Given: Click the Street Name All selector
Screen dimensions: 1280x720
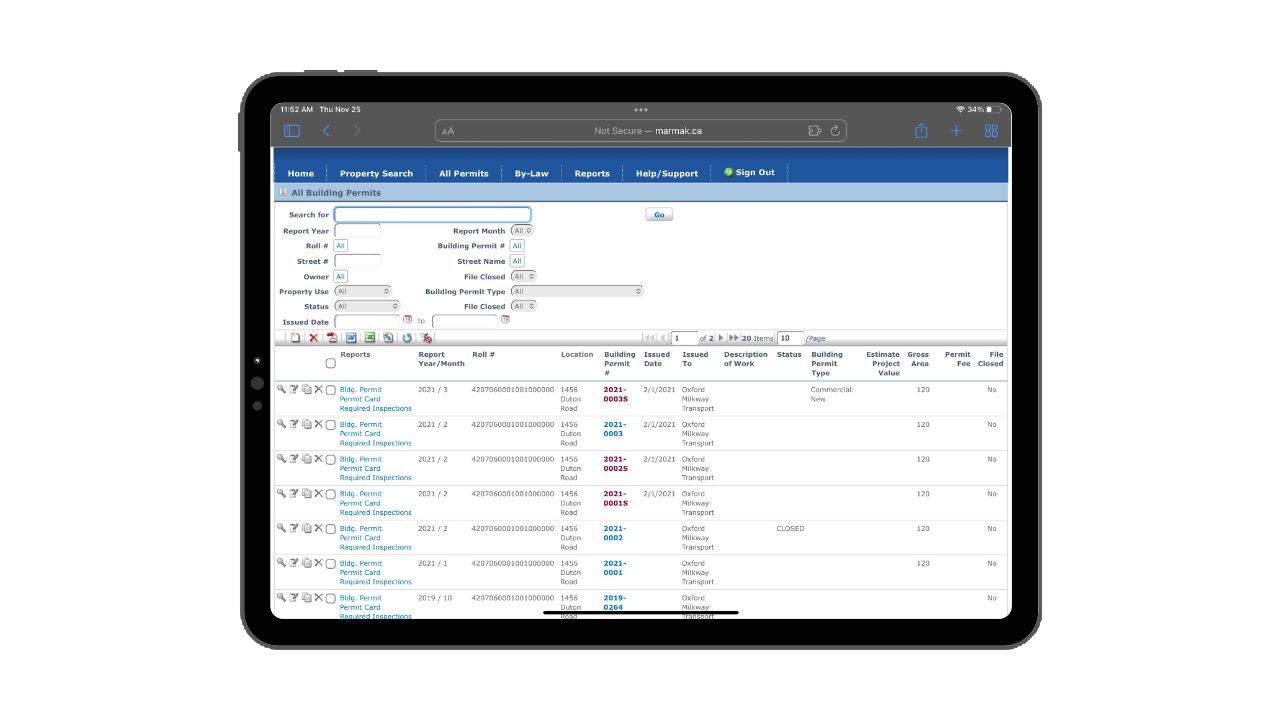Looking at the screenshot, I should click(x=517, y=261).
